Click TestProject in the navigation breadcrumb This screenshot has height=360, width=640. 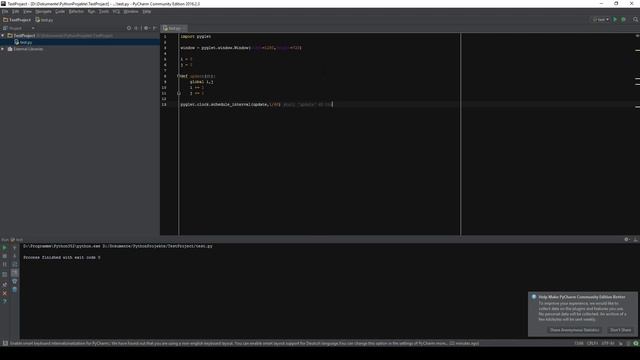[x=17, y=20]
